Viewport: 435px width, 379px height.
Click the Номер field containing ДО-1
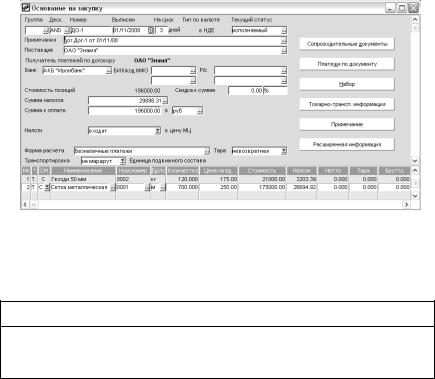[91, 31]
